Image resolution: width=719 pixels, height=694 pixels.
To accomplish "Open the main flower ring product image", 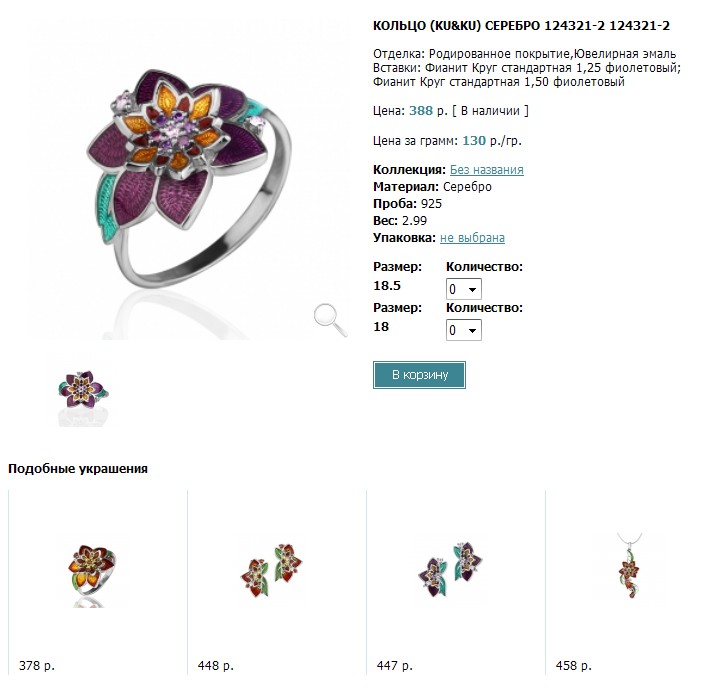I will pyautogui.click(x=188, y=180).
